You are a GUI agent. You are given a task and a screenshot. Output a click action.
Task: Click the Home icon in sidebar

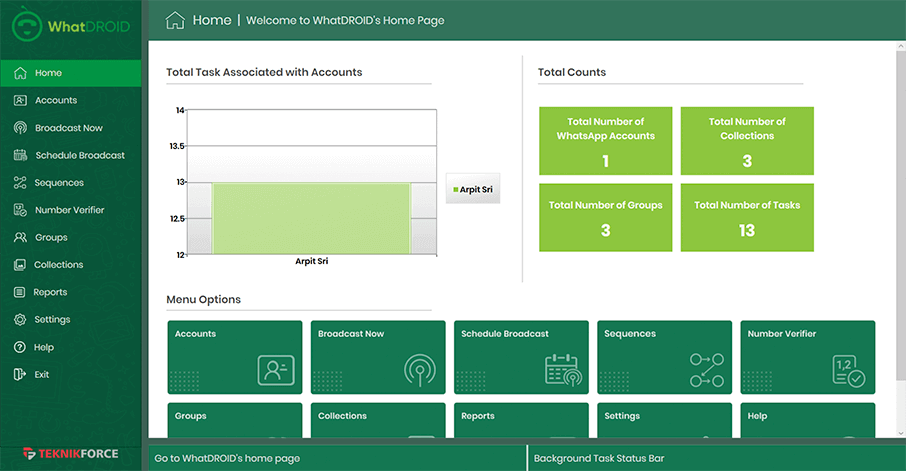[x=20, y=73]
